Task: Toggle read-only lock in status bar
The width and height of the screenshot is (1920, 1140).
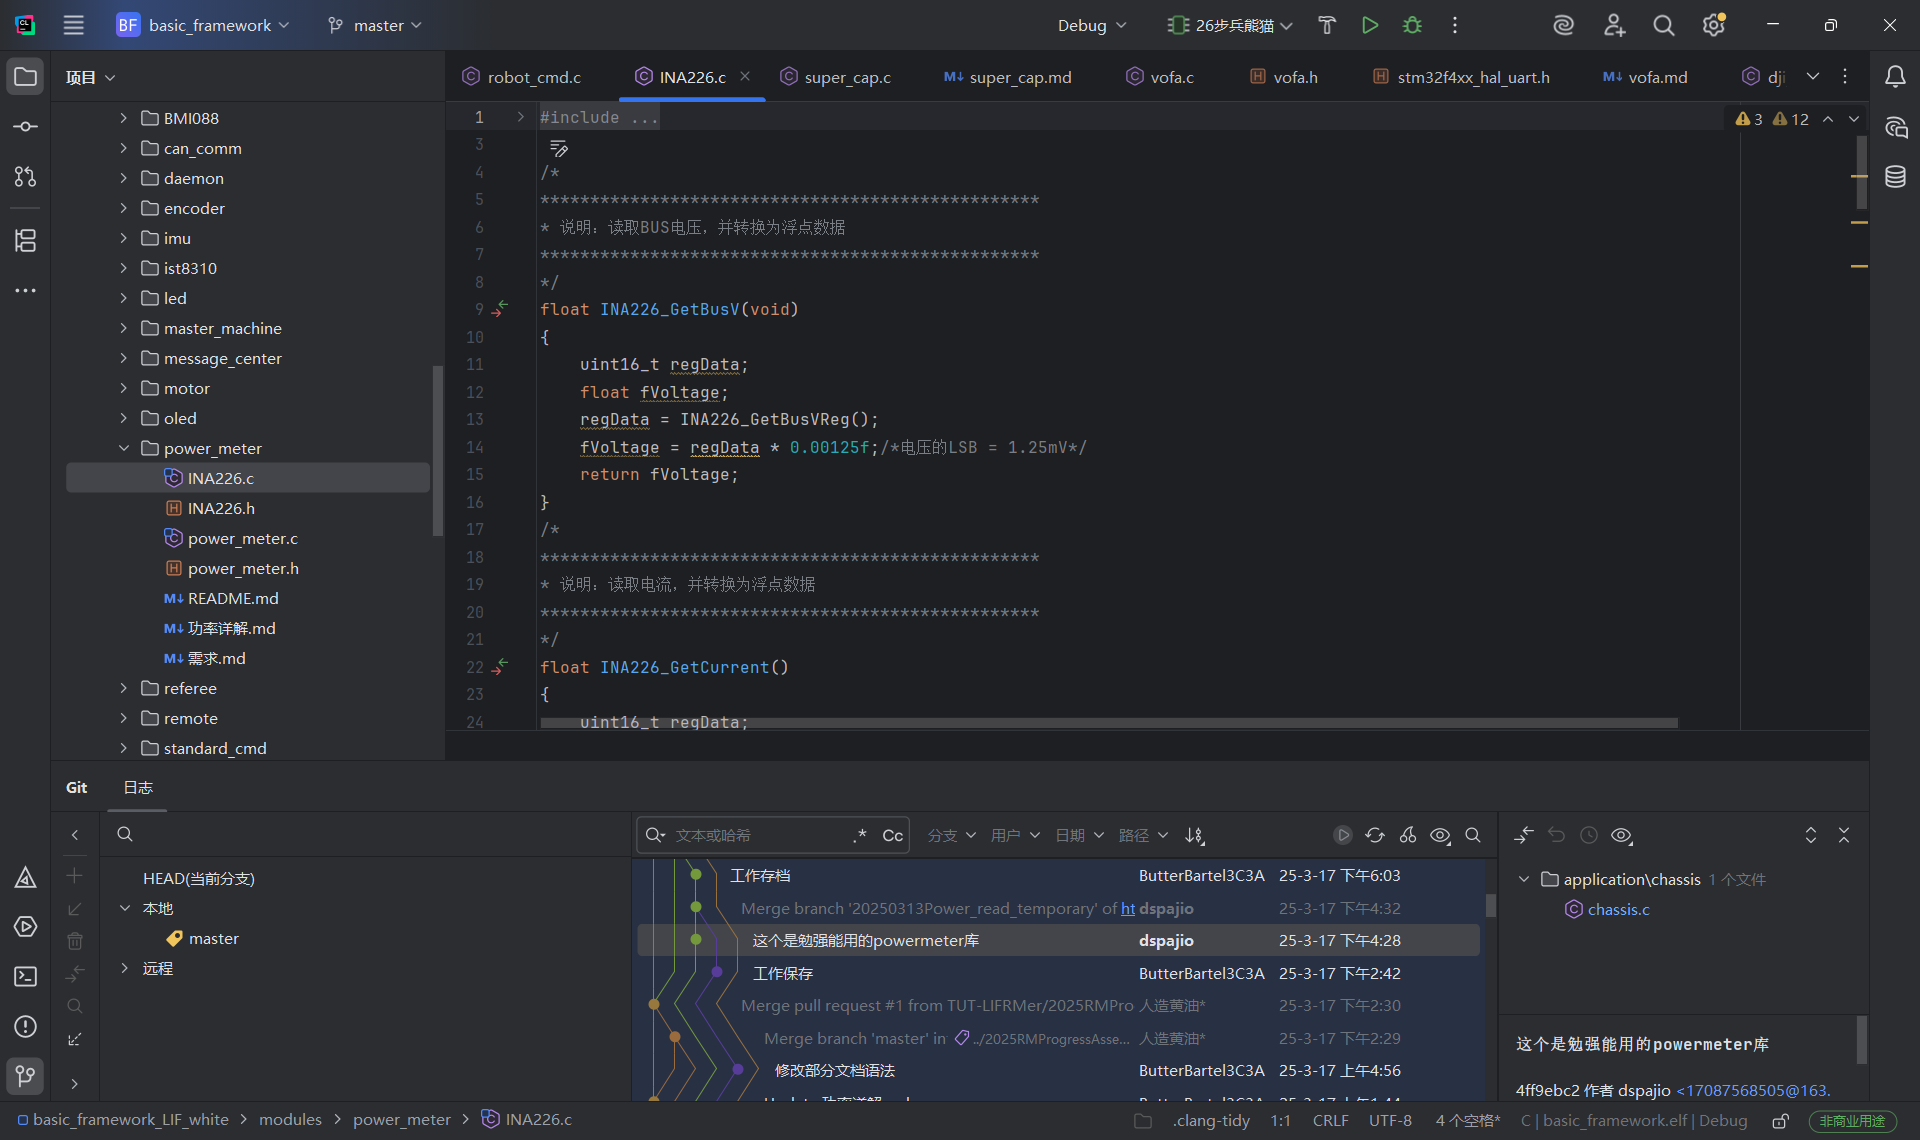Action: (1781, 1121)
